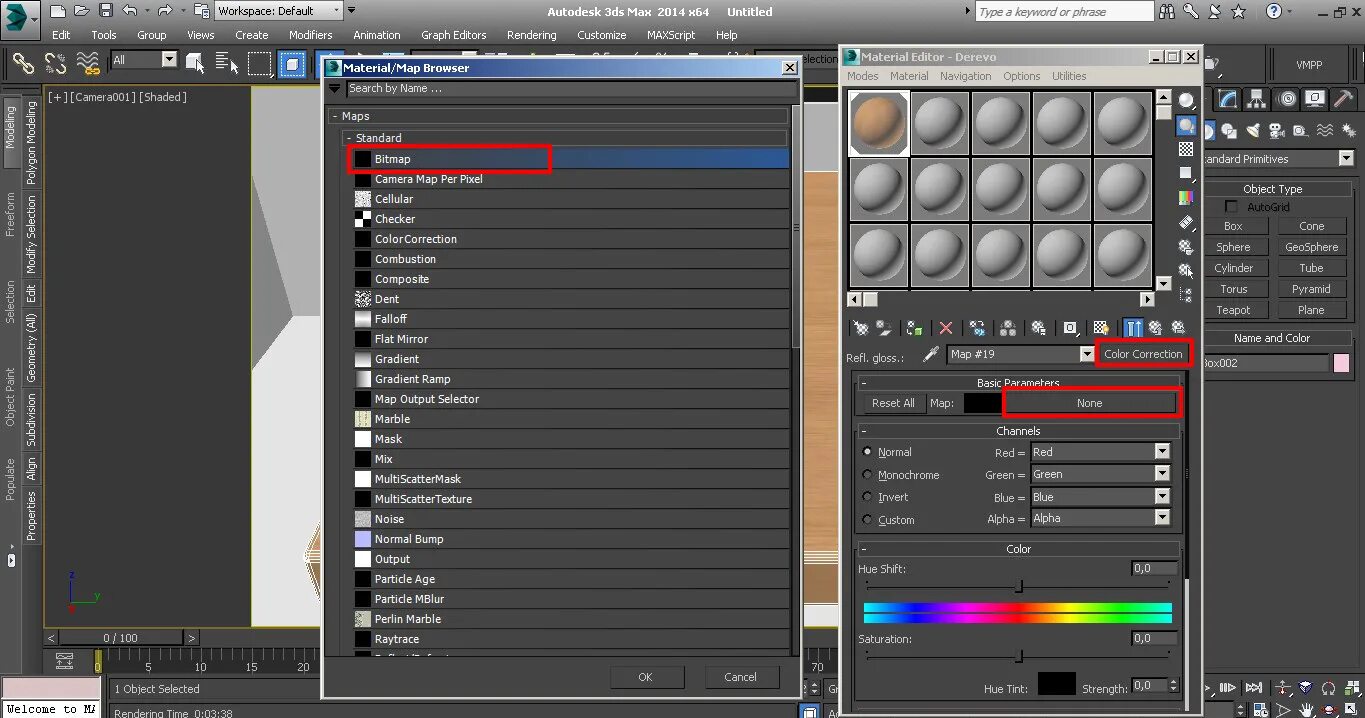Choose Rectangular Selection Region tool
1365x718 pixels.
pyautogui.click(x=260, y=64)
